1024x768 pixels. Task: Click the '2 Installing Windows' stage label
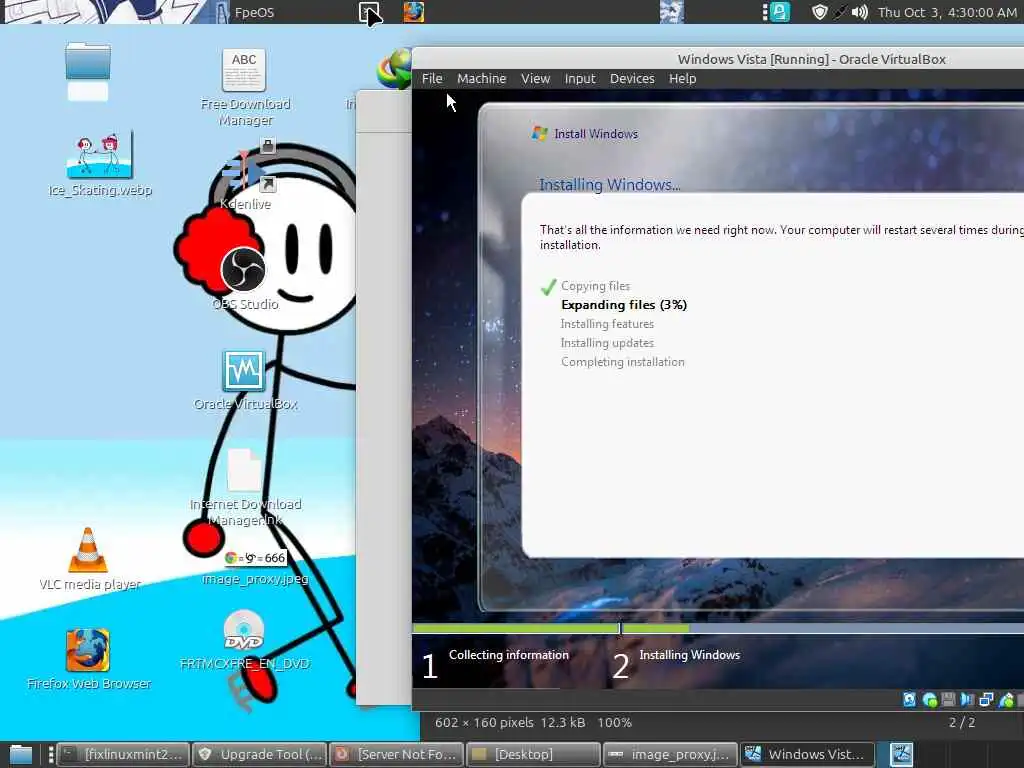click(676, 664)
